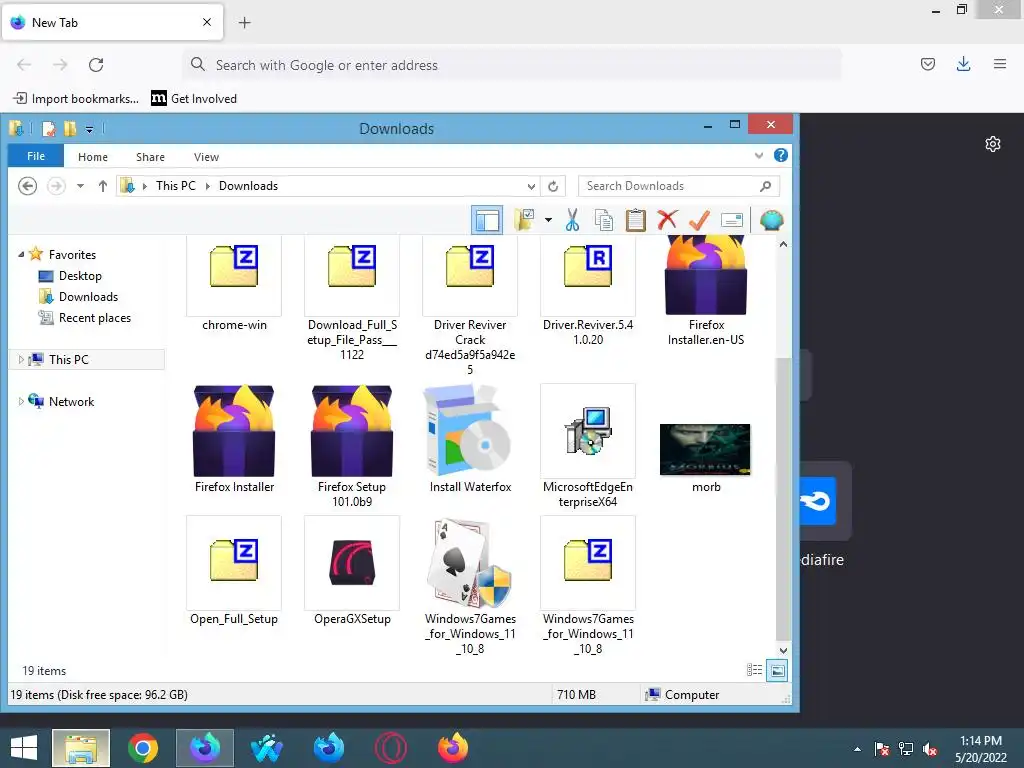Click the file list scroll up arrow
Viewport: 1024px width, 768px height.
[x=783, y=244]
